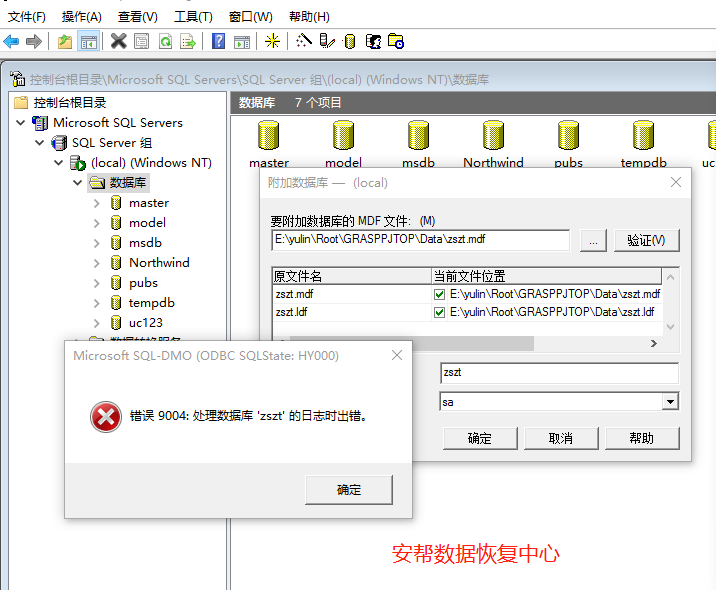
Task: Click the Up one level folder icon
Action: 65,42
